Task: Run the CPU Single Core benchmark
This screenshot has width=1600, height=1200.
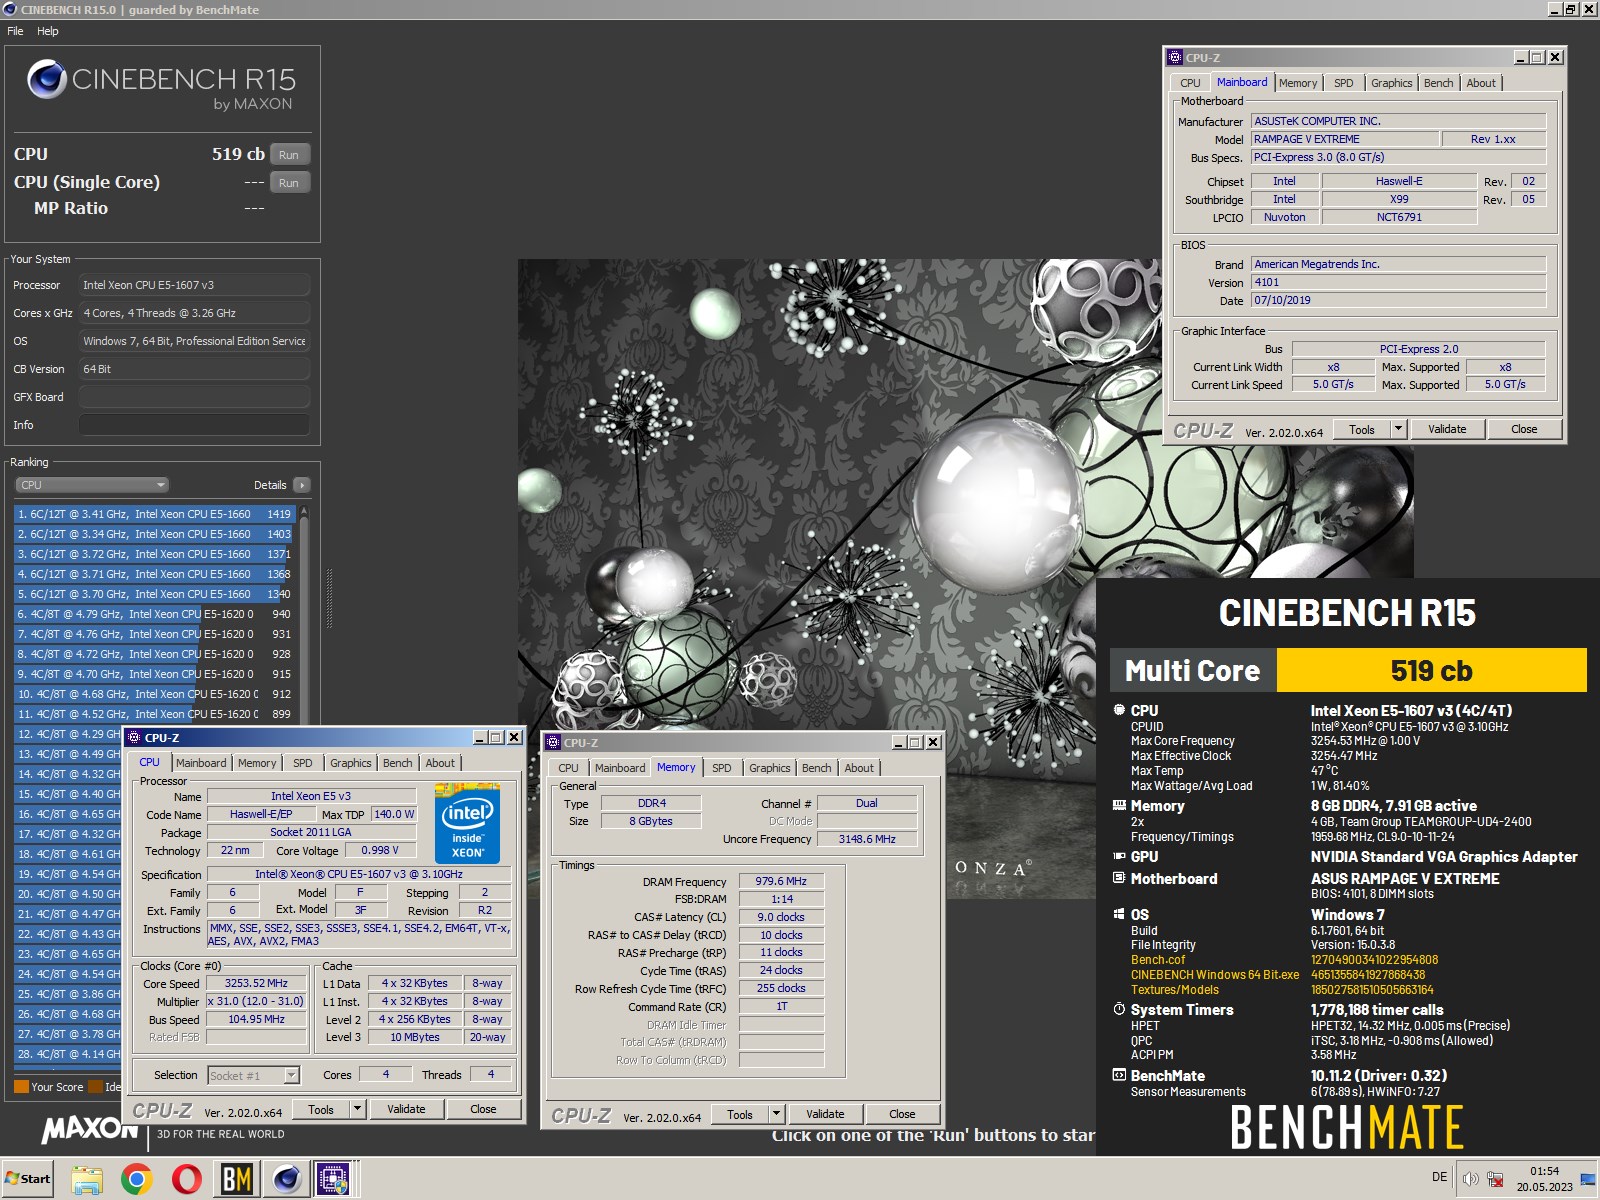Action: [289, 183]
